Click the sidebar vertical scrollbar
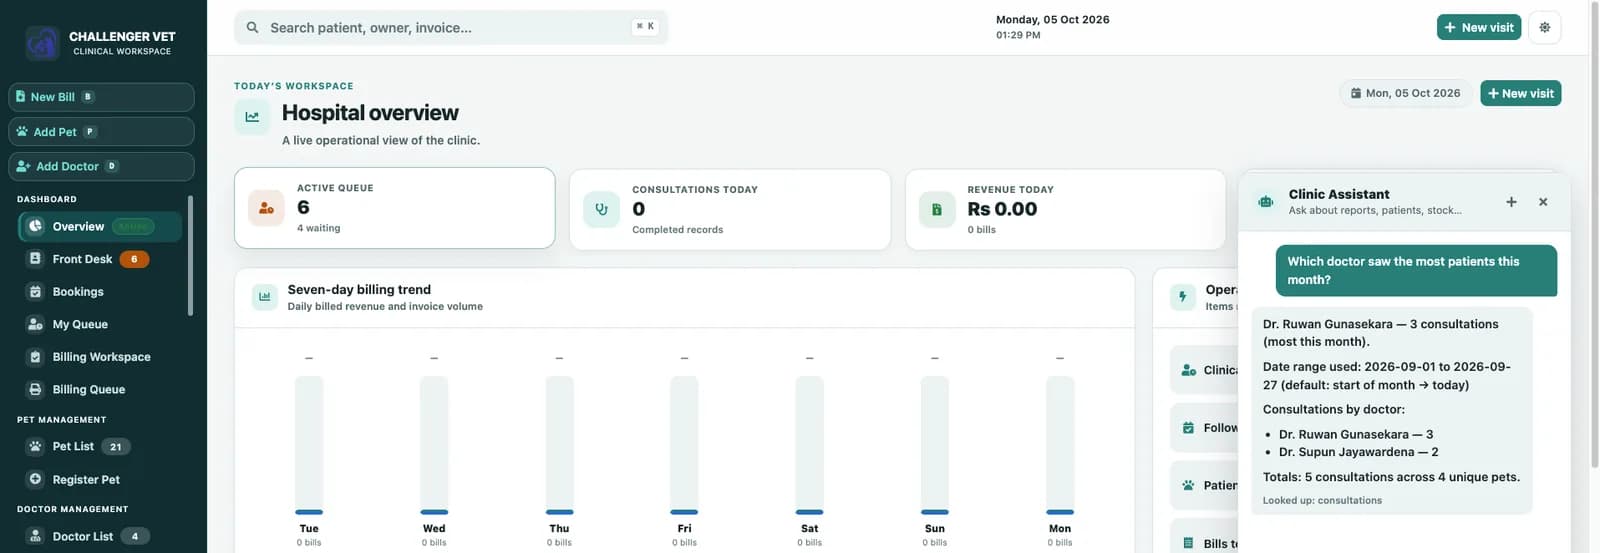 pos(190,257)
